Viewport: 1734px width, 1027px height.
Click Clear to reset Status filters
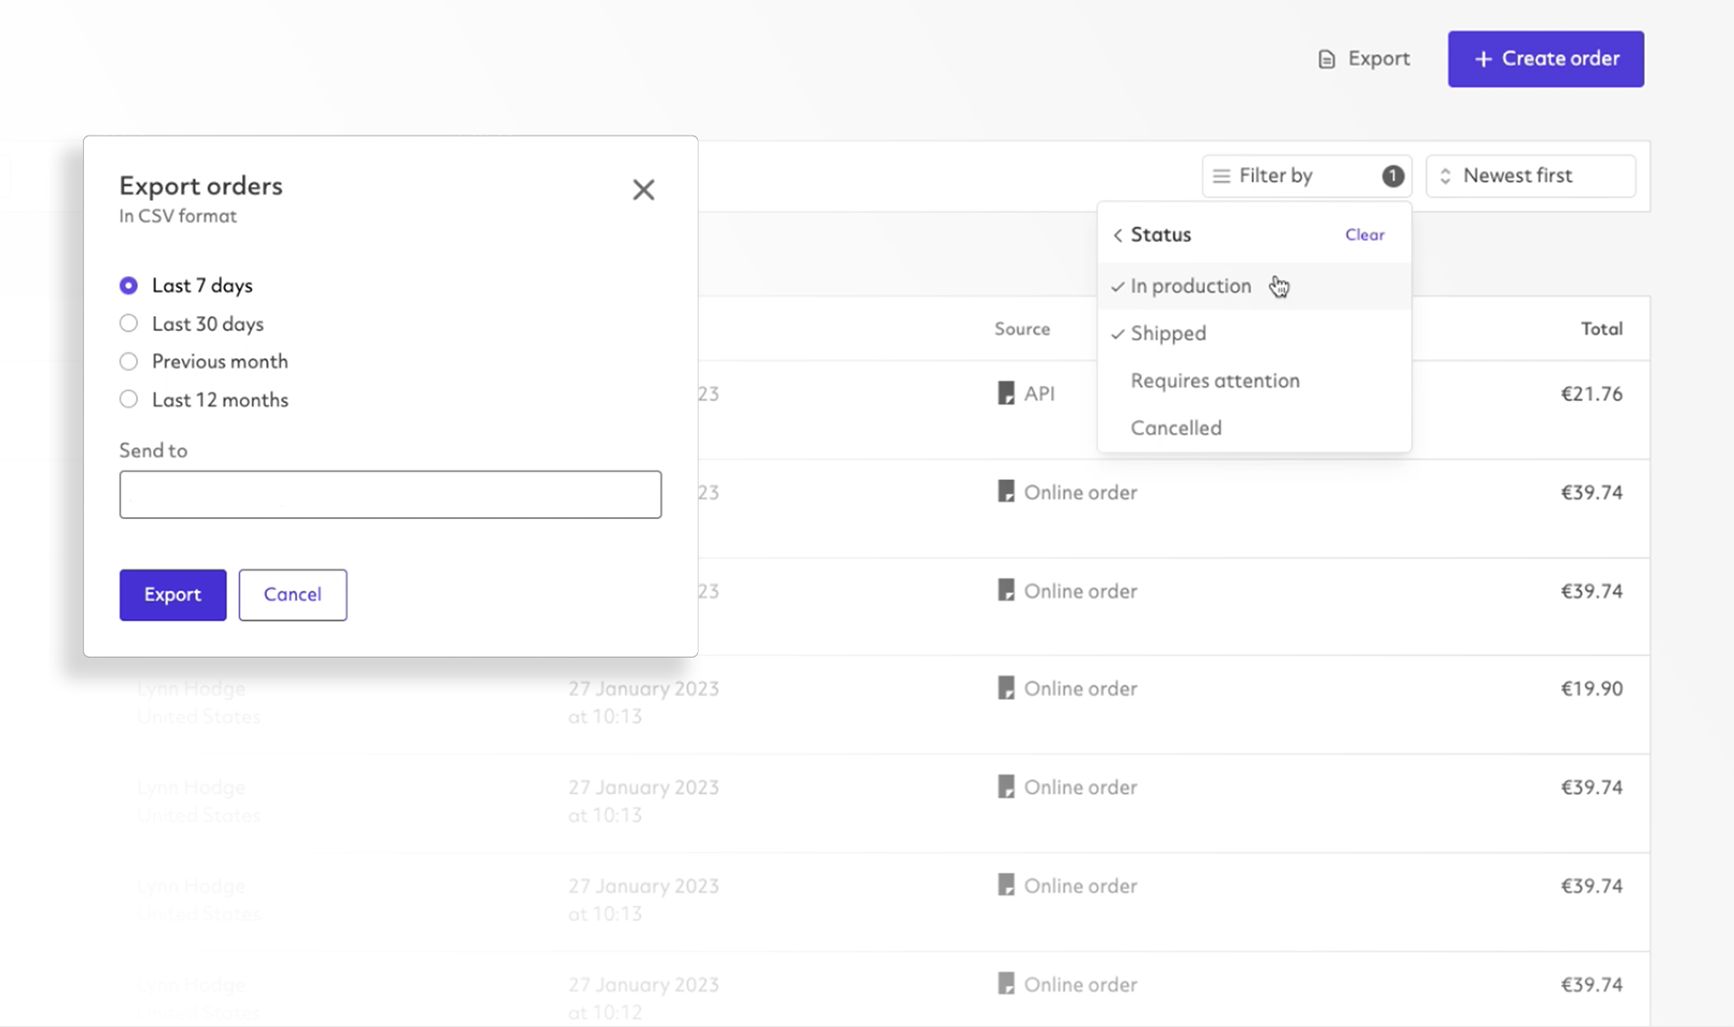pos(1365,235)
